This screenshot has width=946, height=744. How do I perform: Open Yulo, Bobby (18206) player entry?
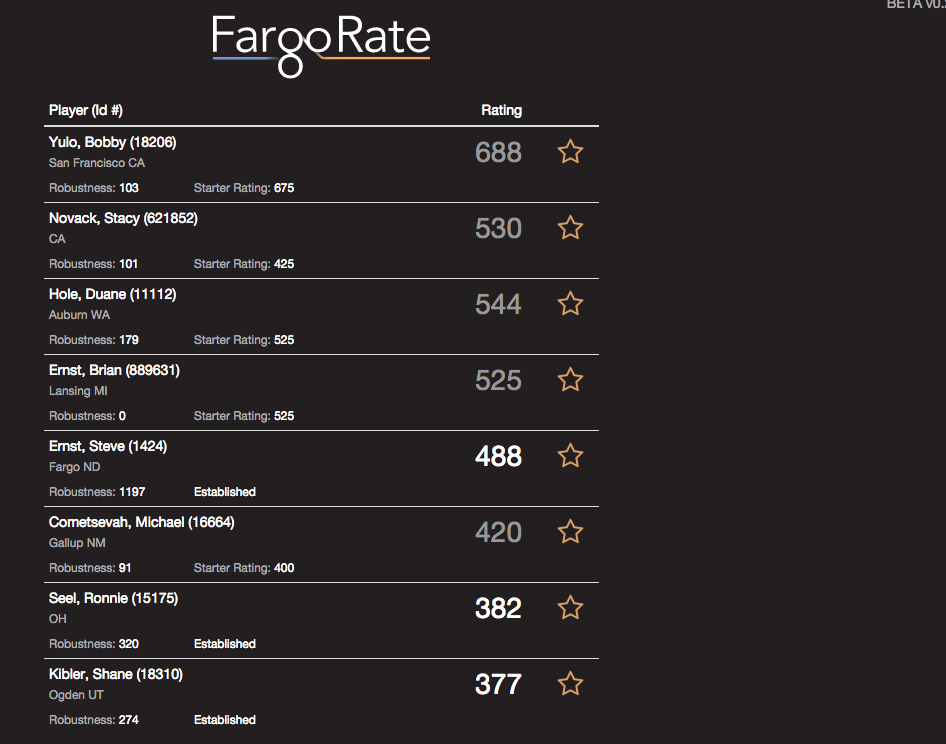pyautogui.click(x=112, y=142)
